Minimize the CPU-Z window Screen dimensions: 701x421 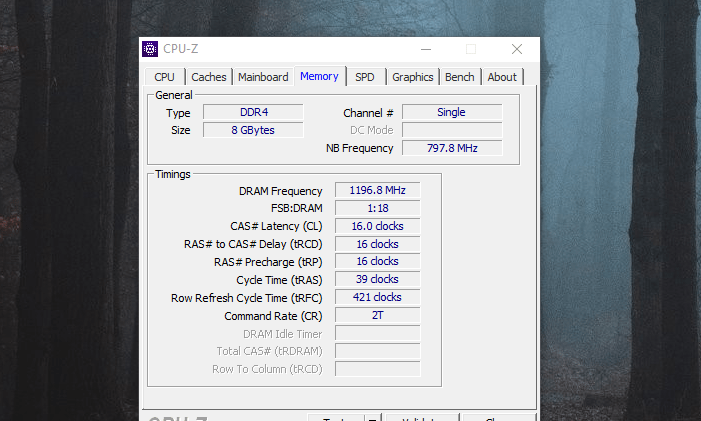(426, 49)
